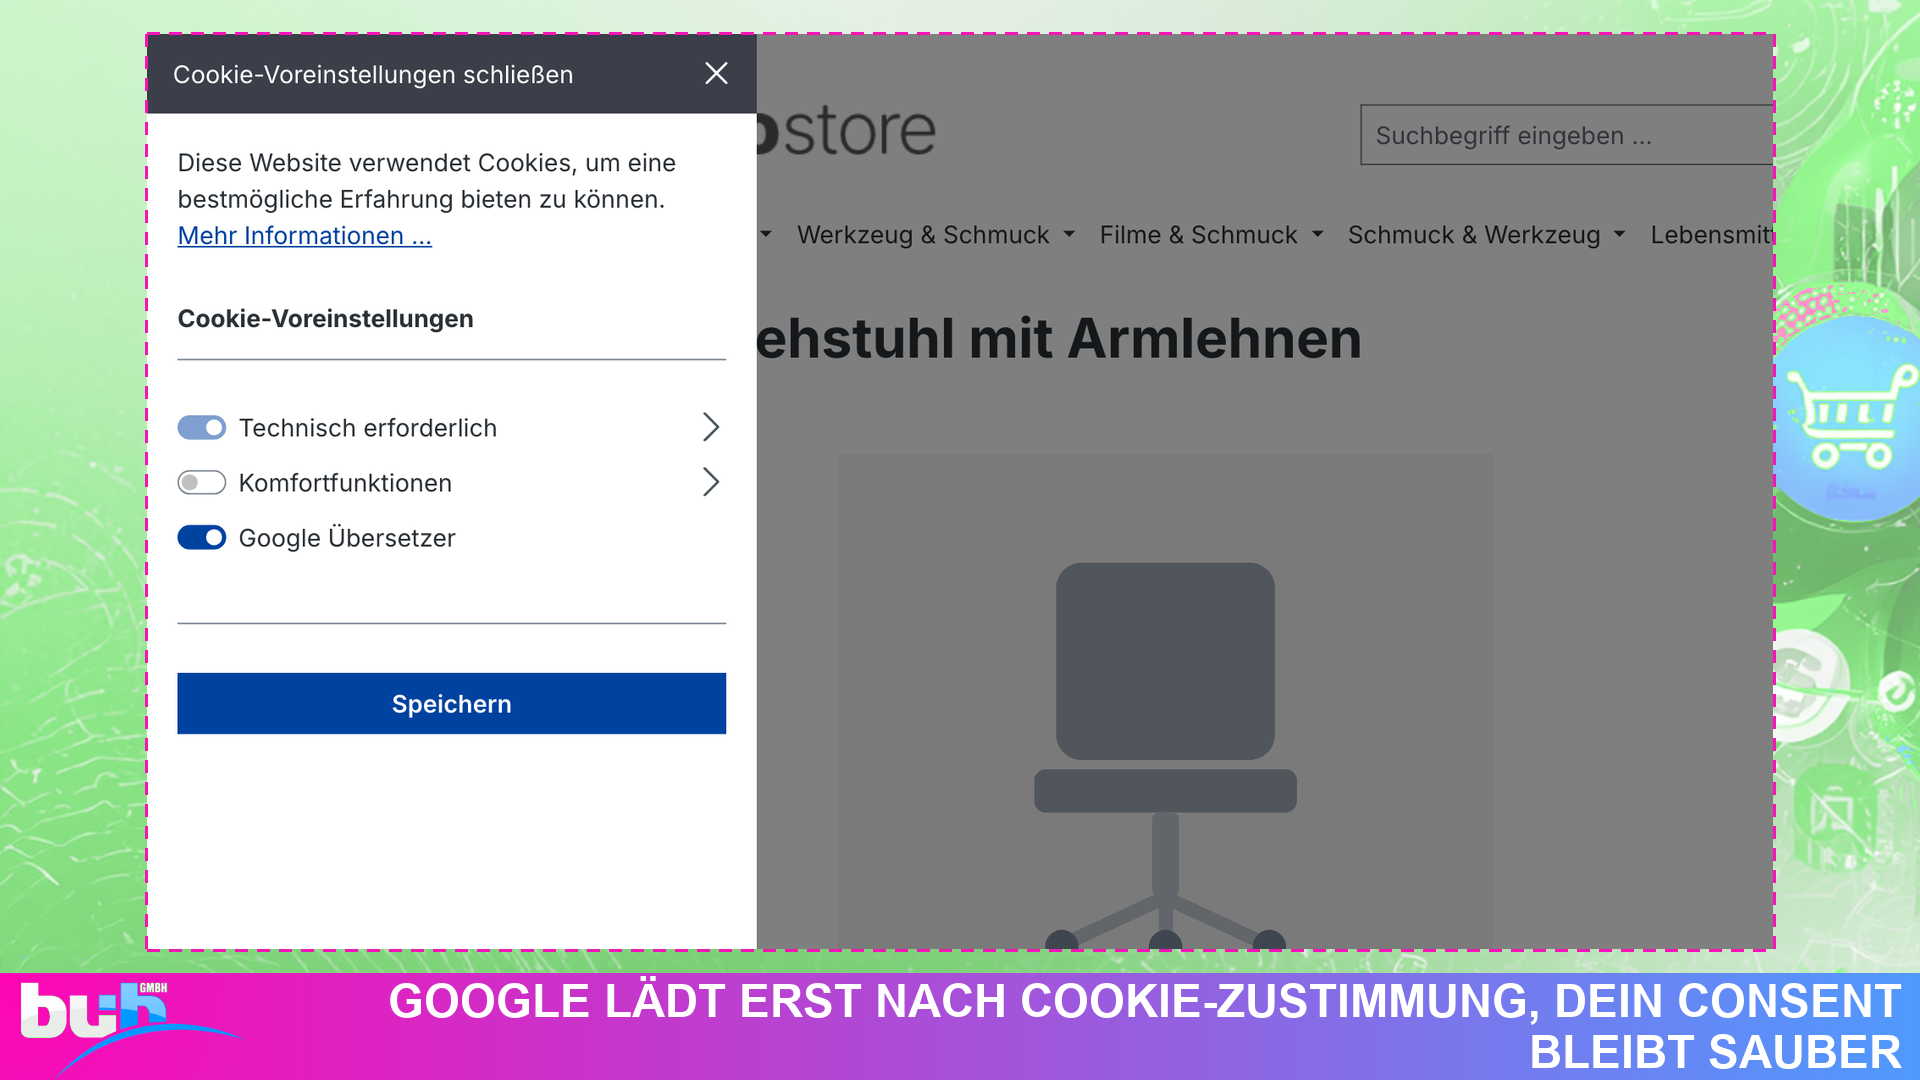
Task: Click the dropdown arrow beside Werkzeug & Schmuck
Action: click(x=1069, y=235)
